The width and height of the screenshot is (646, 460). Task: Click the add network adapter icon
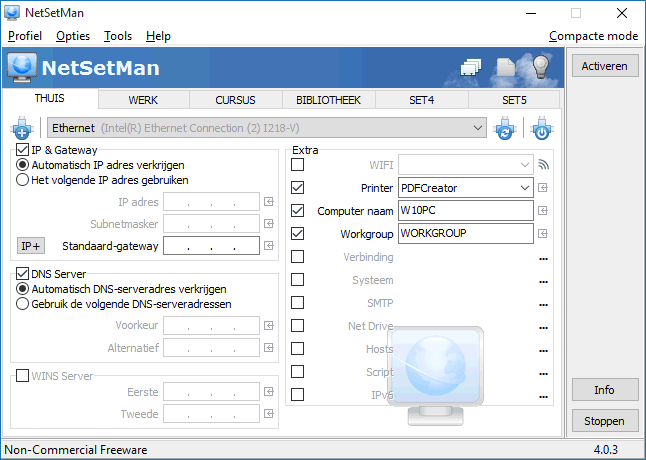click(22, 128)
